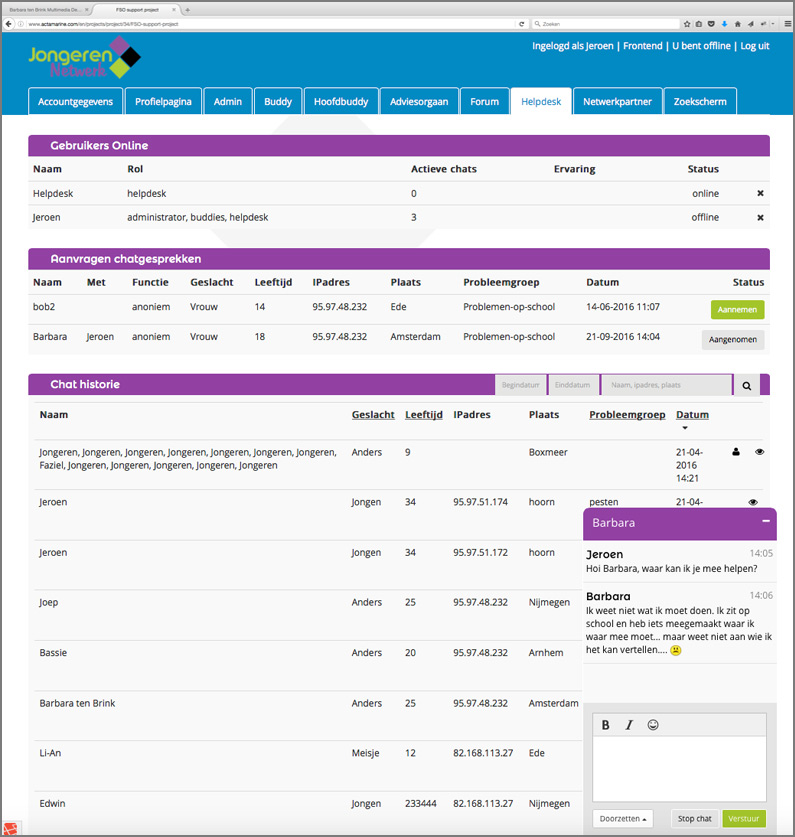Switch to the Forum tab
The height and width of the screenshot is (837, 795).
click(484, 101)
